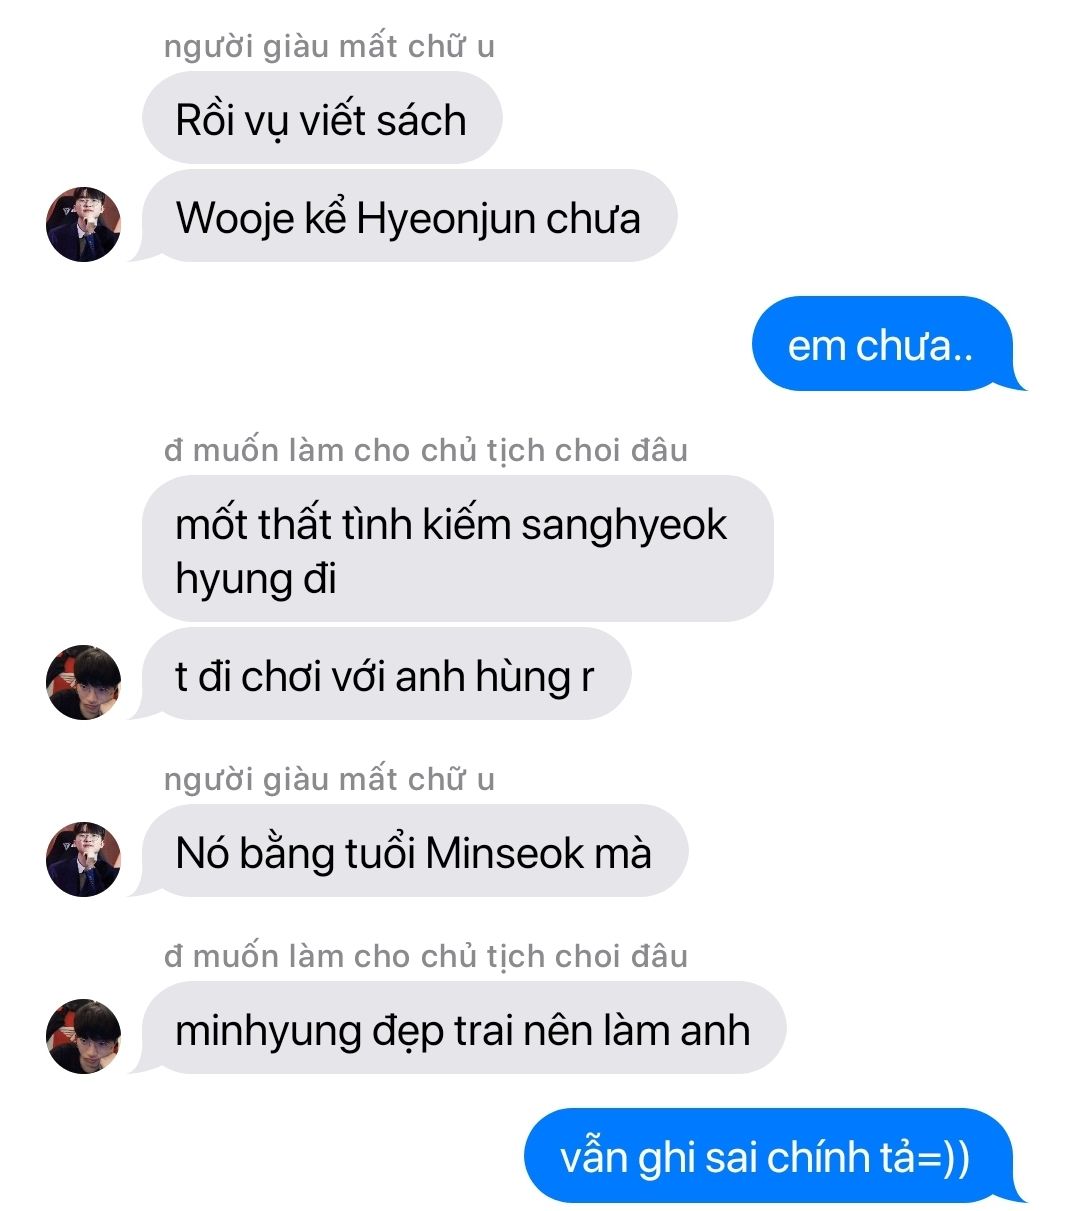The width and height of the screenshot is (1080, 1211).
Task: Tap the 't đi chơi với anh hùng r' bubble
Action: pyautogui.click(x=384, y=675)
